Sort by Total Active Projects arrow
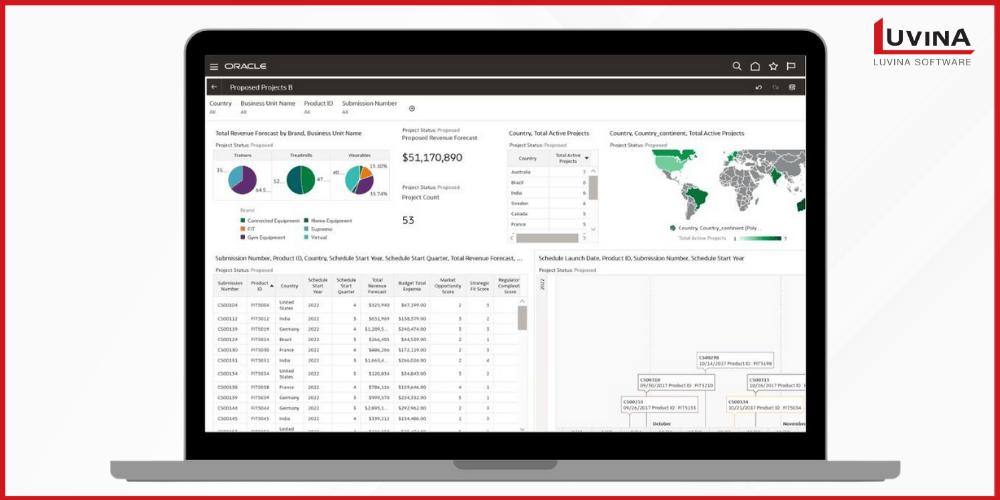 point(587,158)
